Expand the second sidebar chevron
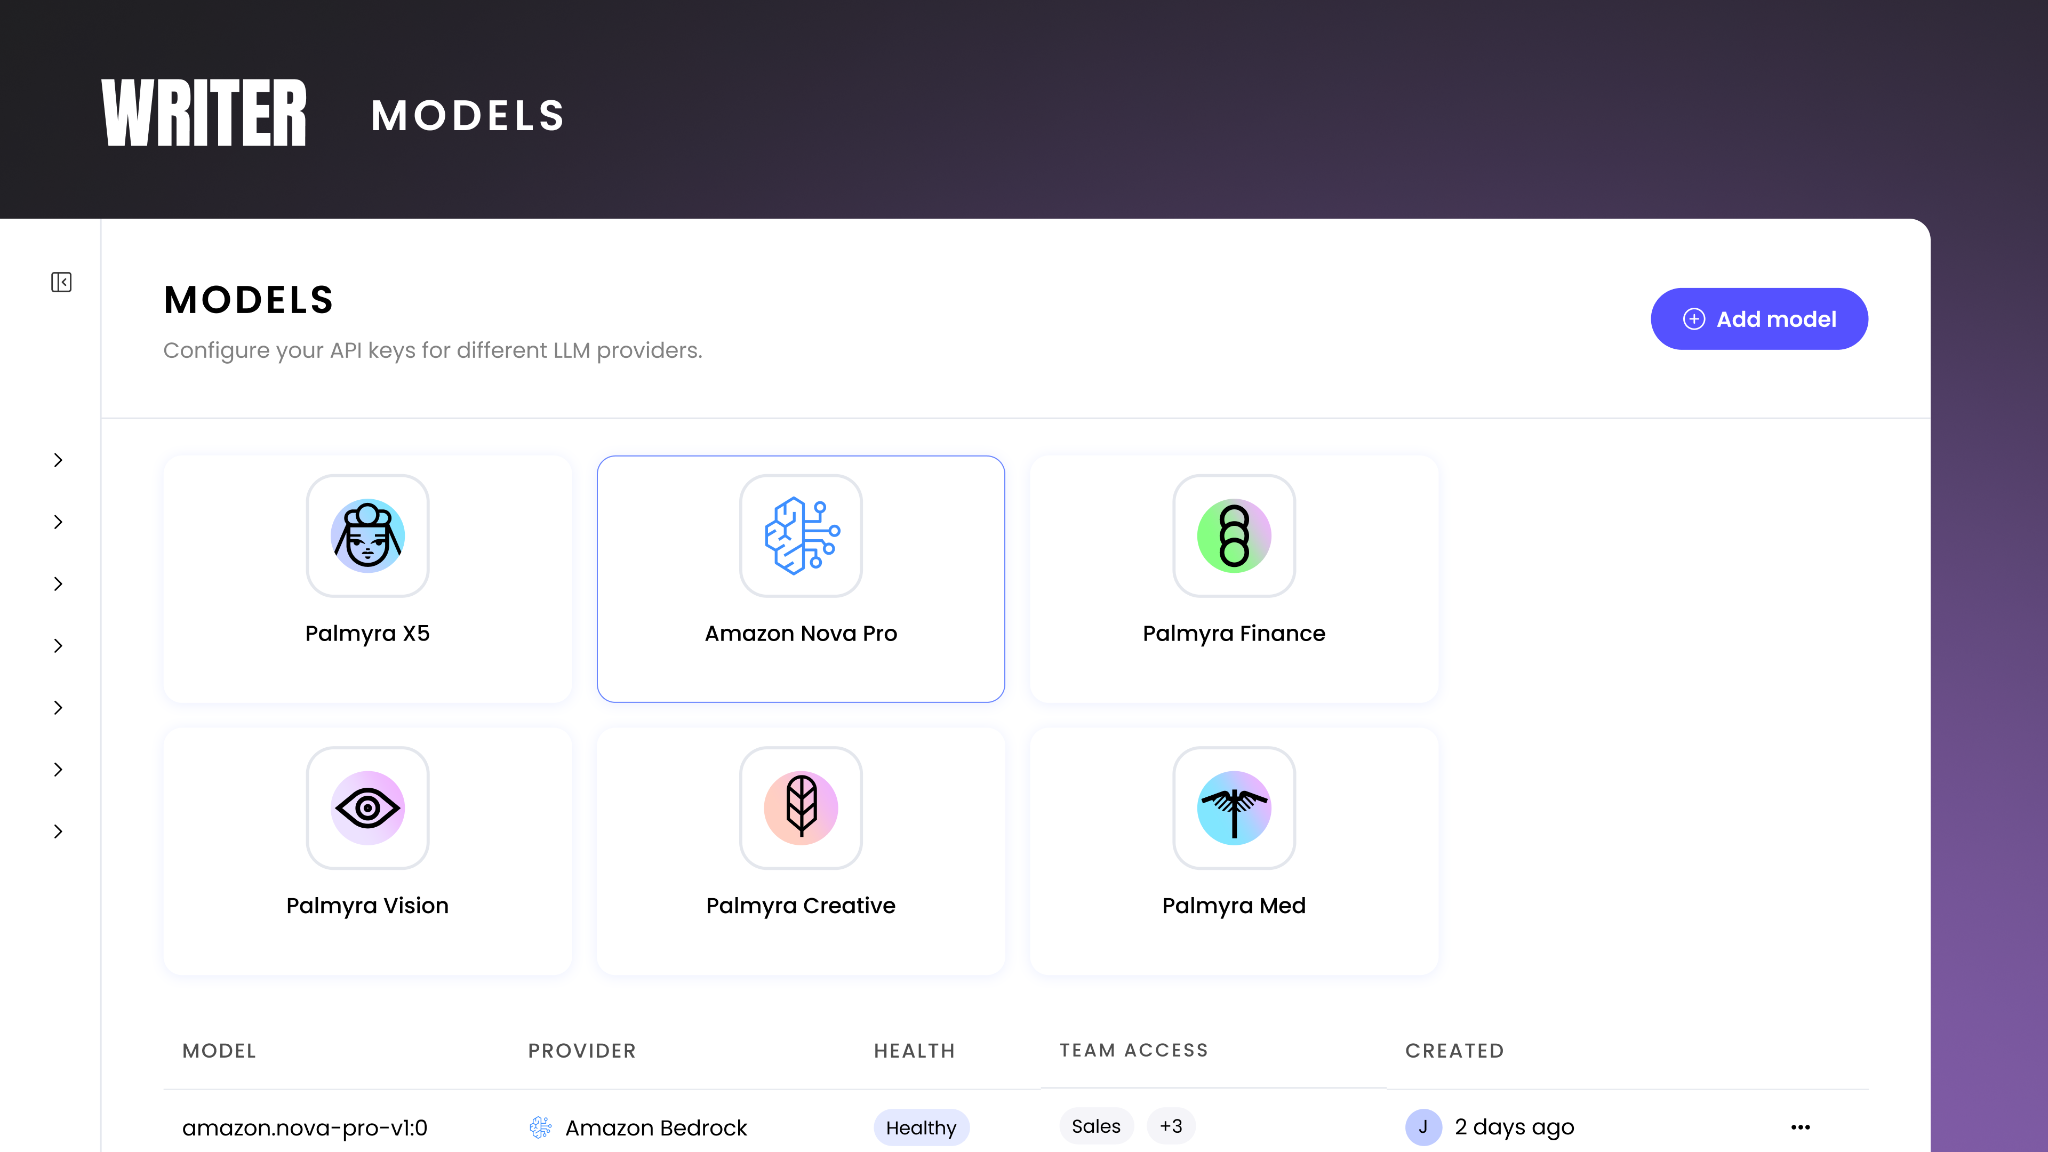The height and width of the screenshot is (1152, 2048). [x=58, y=522]
